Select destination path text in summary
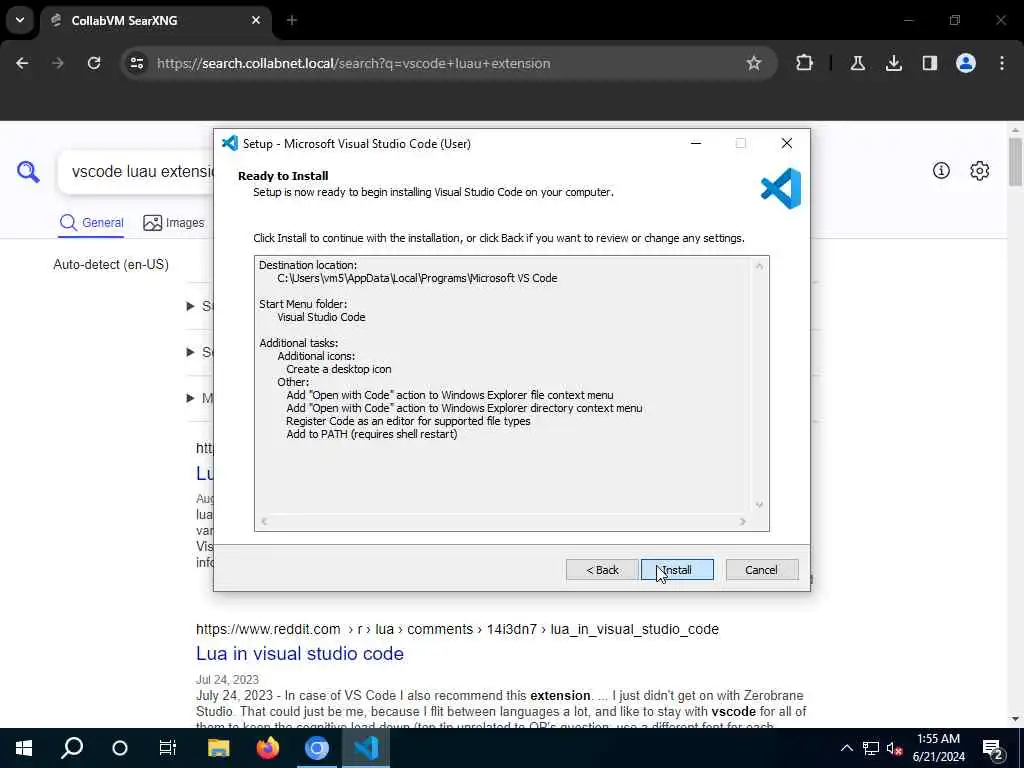1024x768 pixels. [417, 278]
